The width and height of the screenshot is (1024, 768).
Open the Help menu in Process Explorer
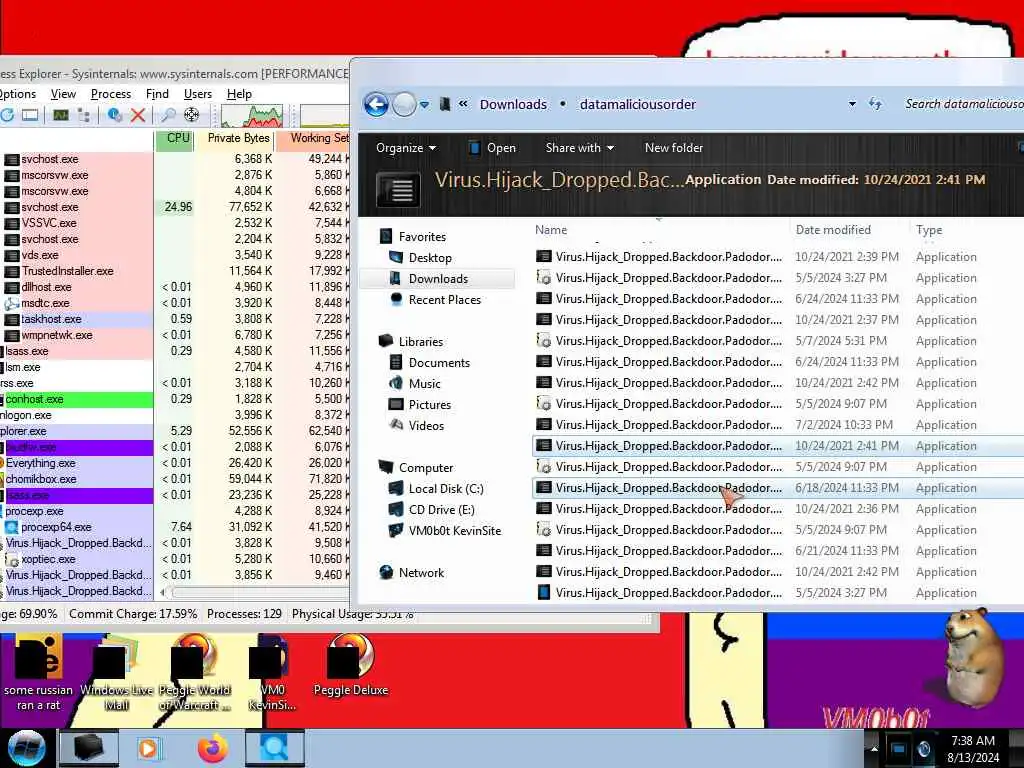(240, 94)
